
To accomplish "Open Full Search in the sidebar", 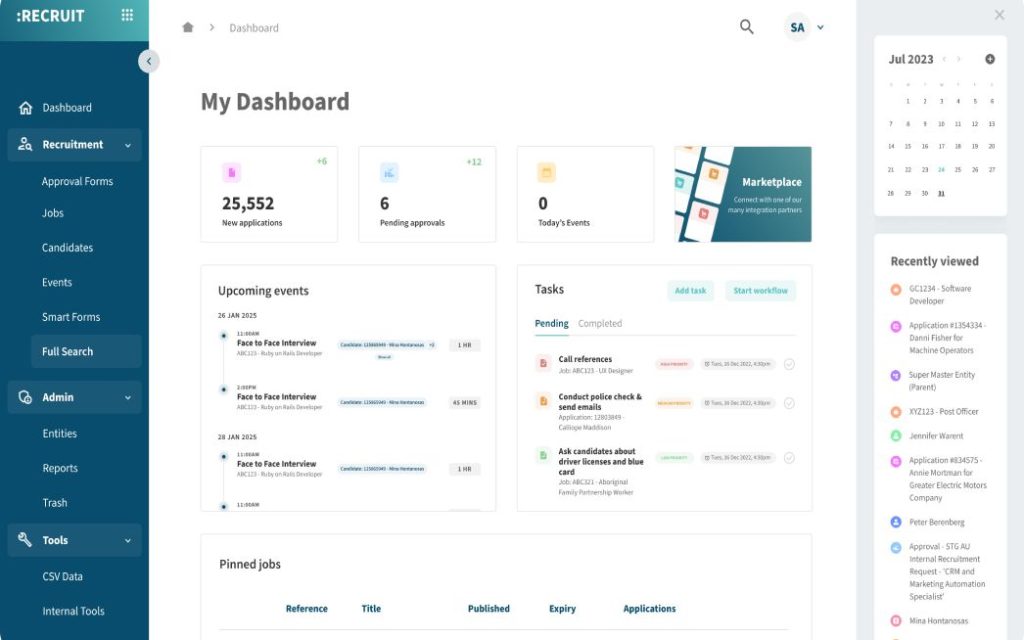I will 68,352.
